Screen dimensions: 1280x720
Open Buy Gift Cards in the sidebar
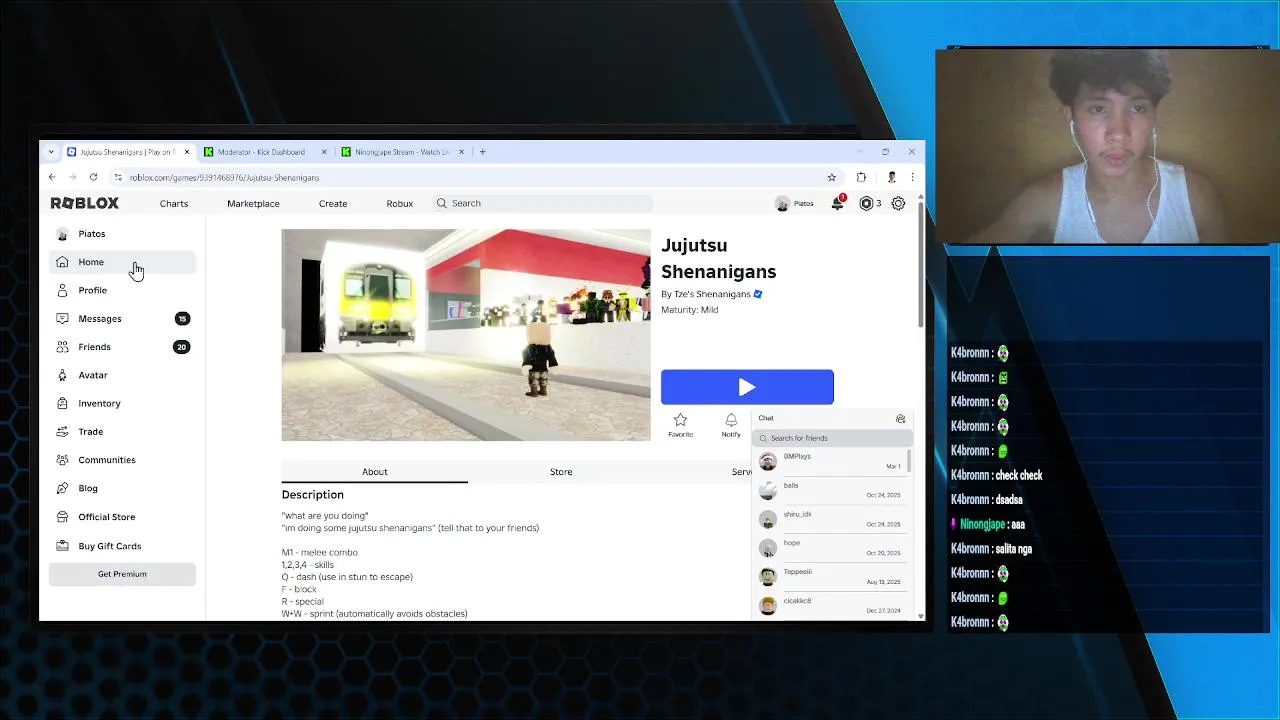pyautogui.click(x=122, y=546)
